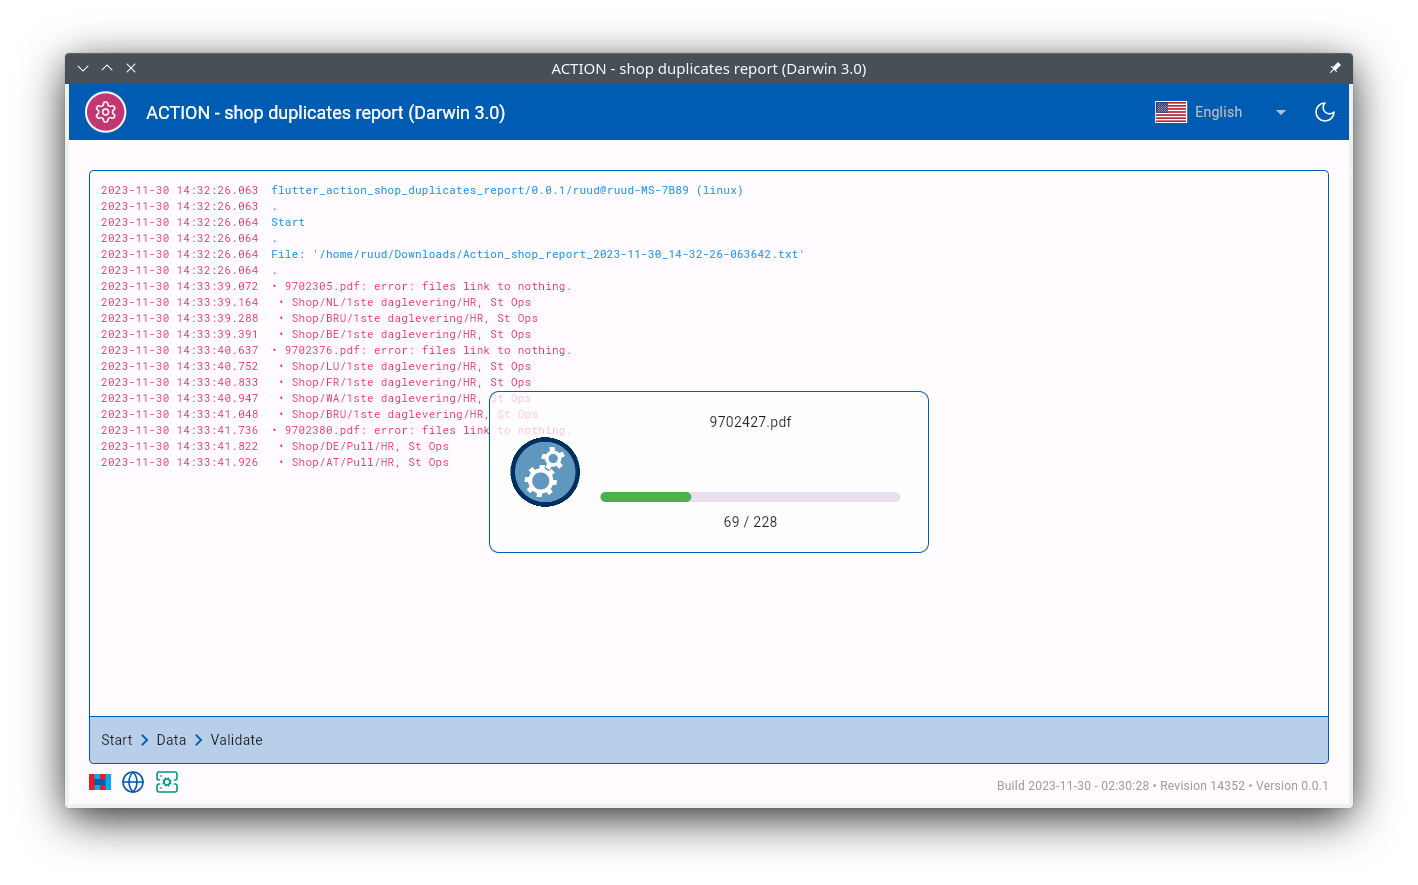This screenshot has width=1418, height=885.
Task: Select the Data breadcrumb step
Action: click(x=171, y=740)
